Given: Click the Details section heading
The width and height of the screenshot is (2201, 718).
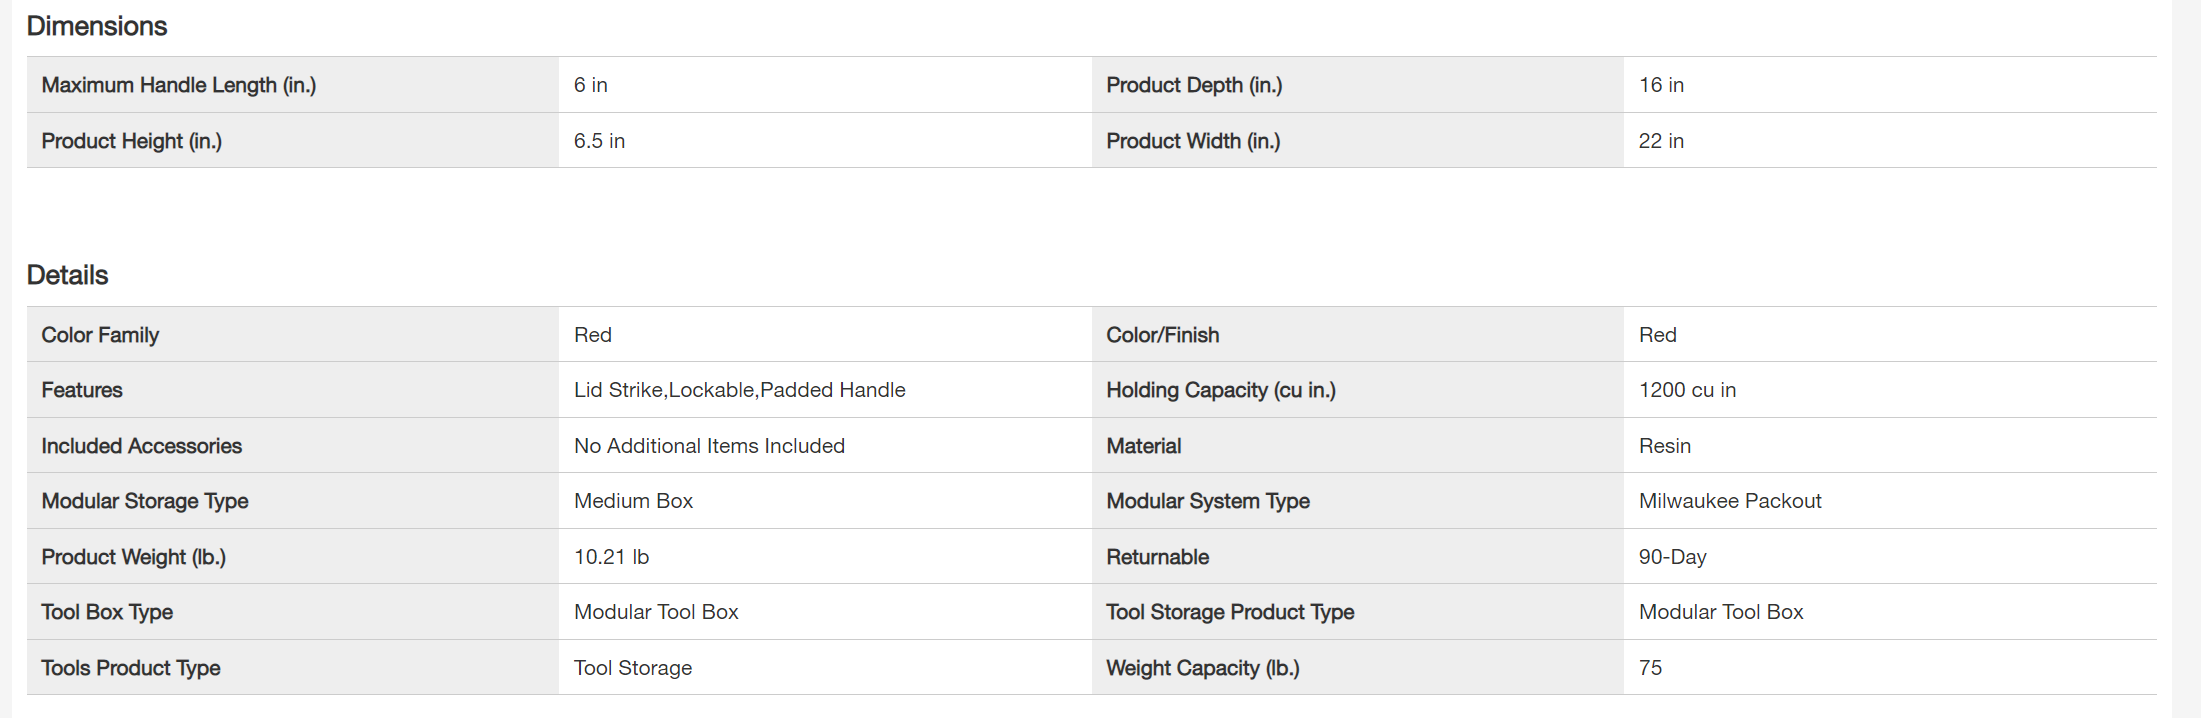Looking at the screenshot, I should point(68,275).
